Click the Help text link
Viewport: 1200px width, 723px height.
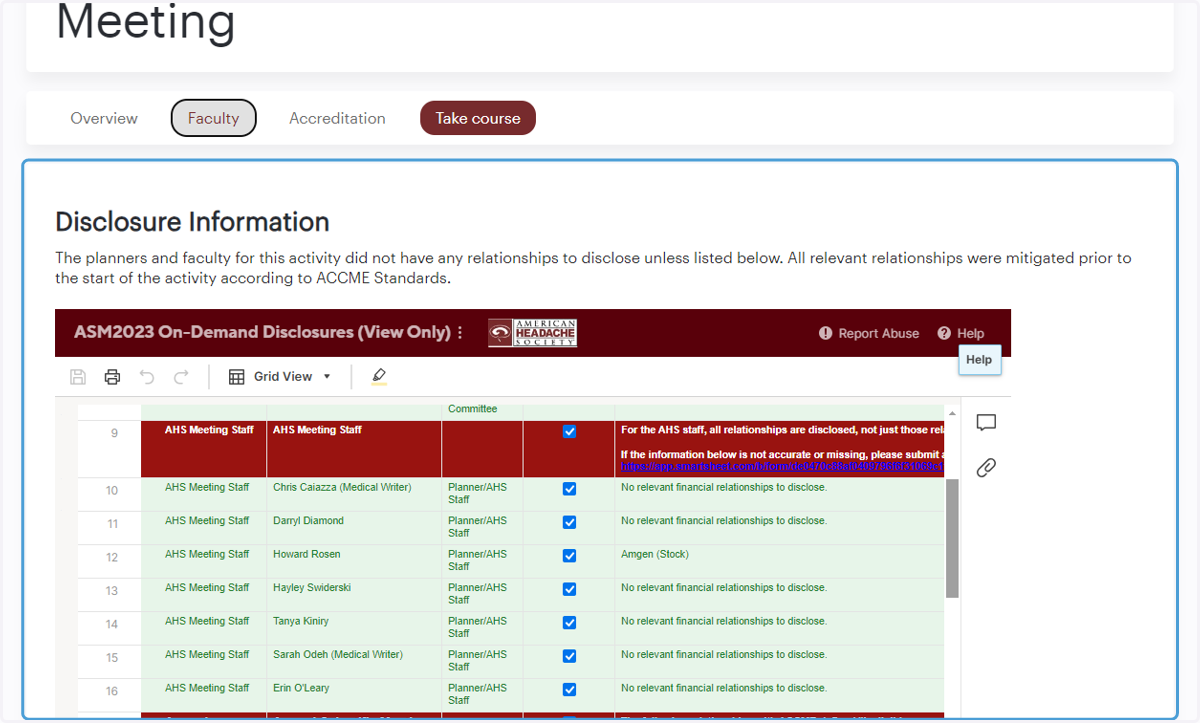(970, 333)
